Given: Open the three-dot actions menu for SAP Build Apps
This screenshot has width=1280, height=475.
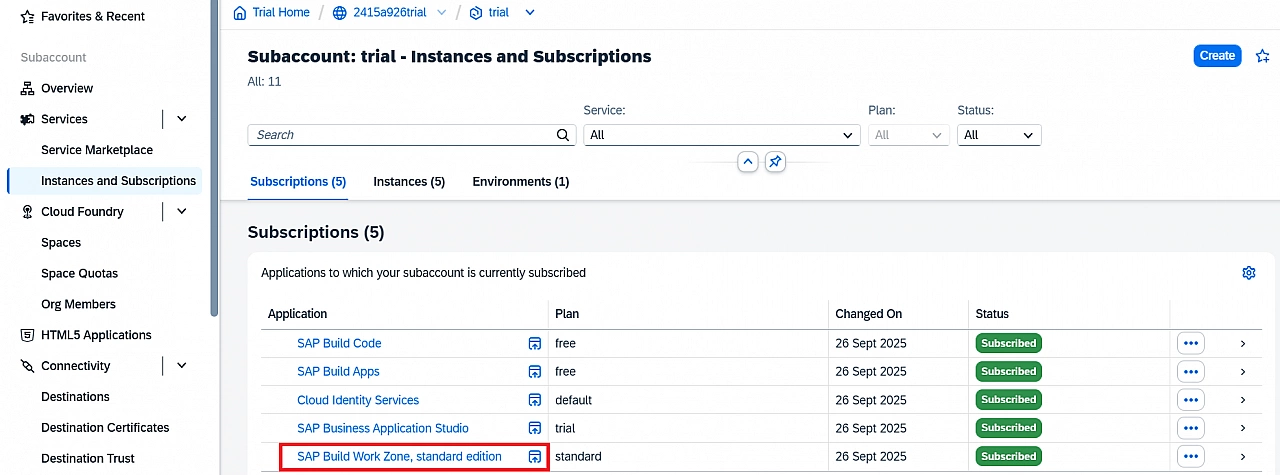Looking at the screenshot, I should (x=1190, y=371).
